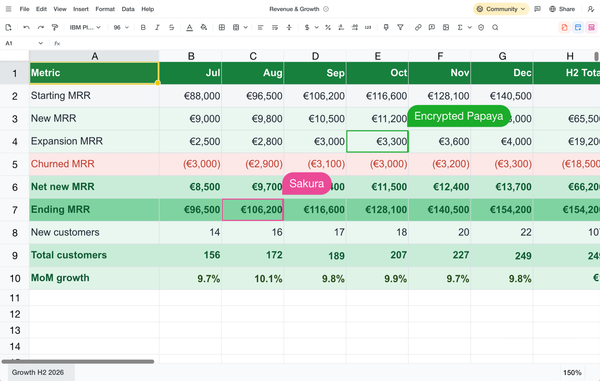600x381 pixels.
Task: Click the cell borders icon
Action: pos(222,27)
